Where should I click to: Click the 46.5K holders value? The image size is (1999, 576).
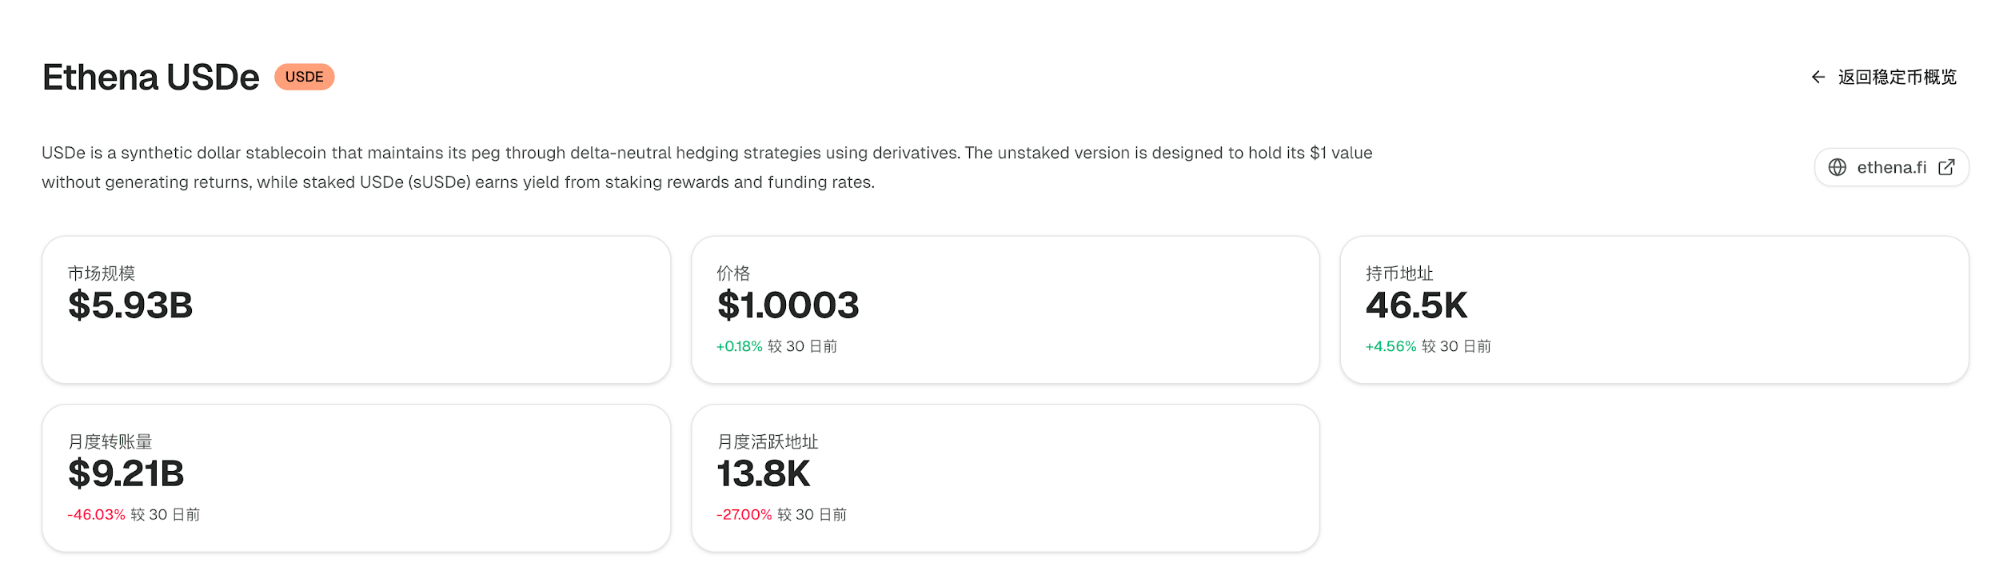point(1416,305)
